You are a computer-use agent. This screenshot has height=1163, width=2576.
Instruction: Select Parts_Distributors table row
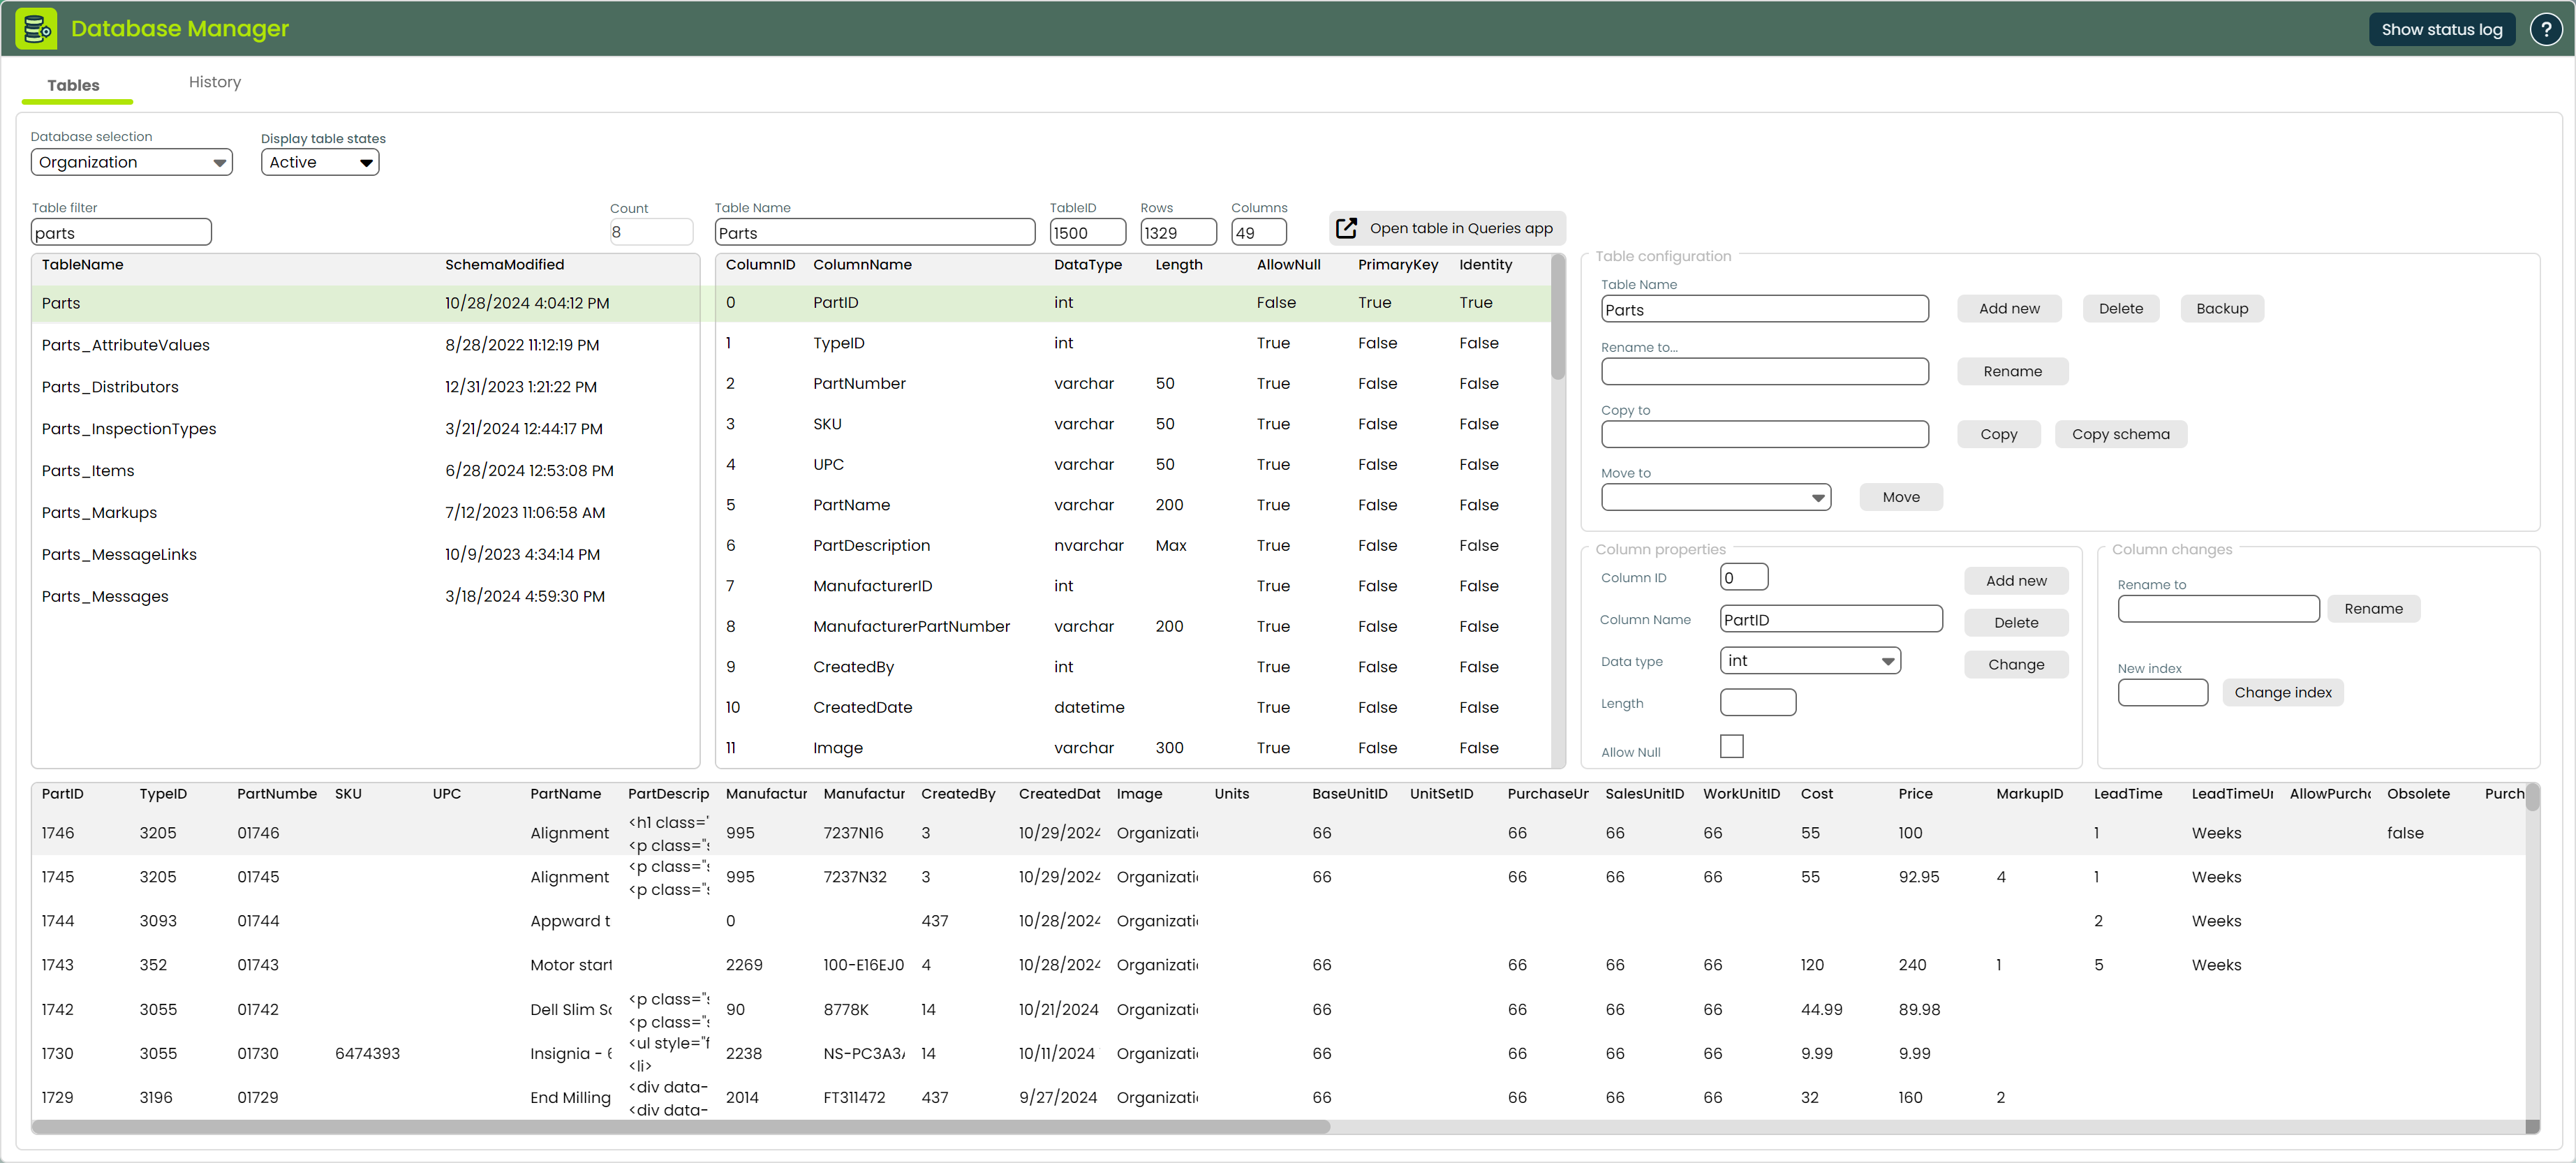point(366,387)
